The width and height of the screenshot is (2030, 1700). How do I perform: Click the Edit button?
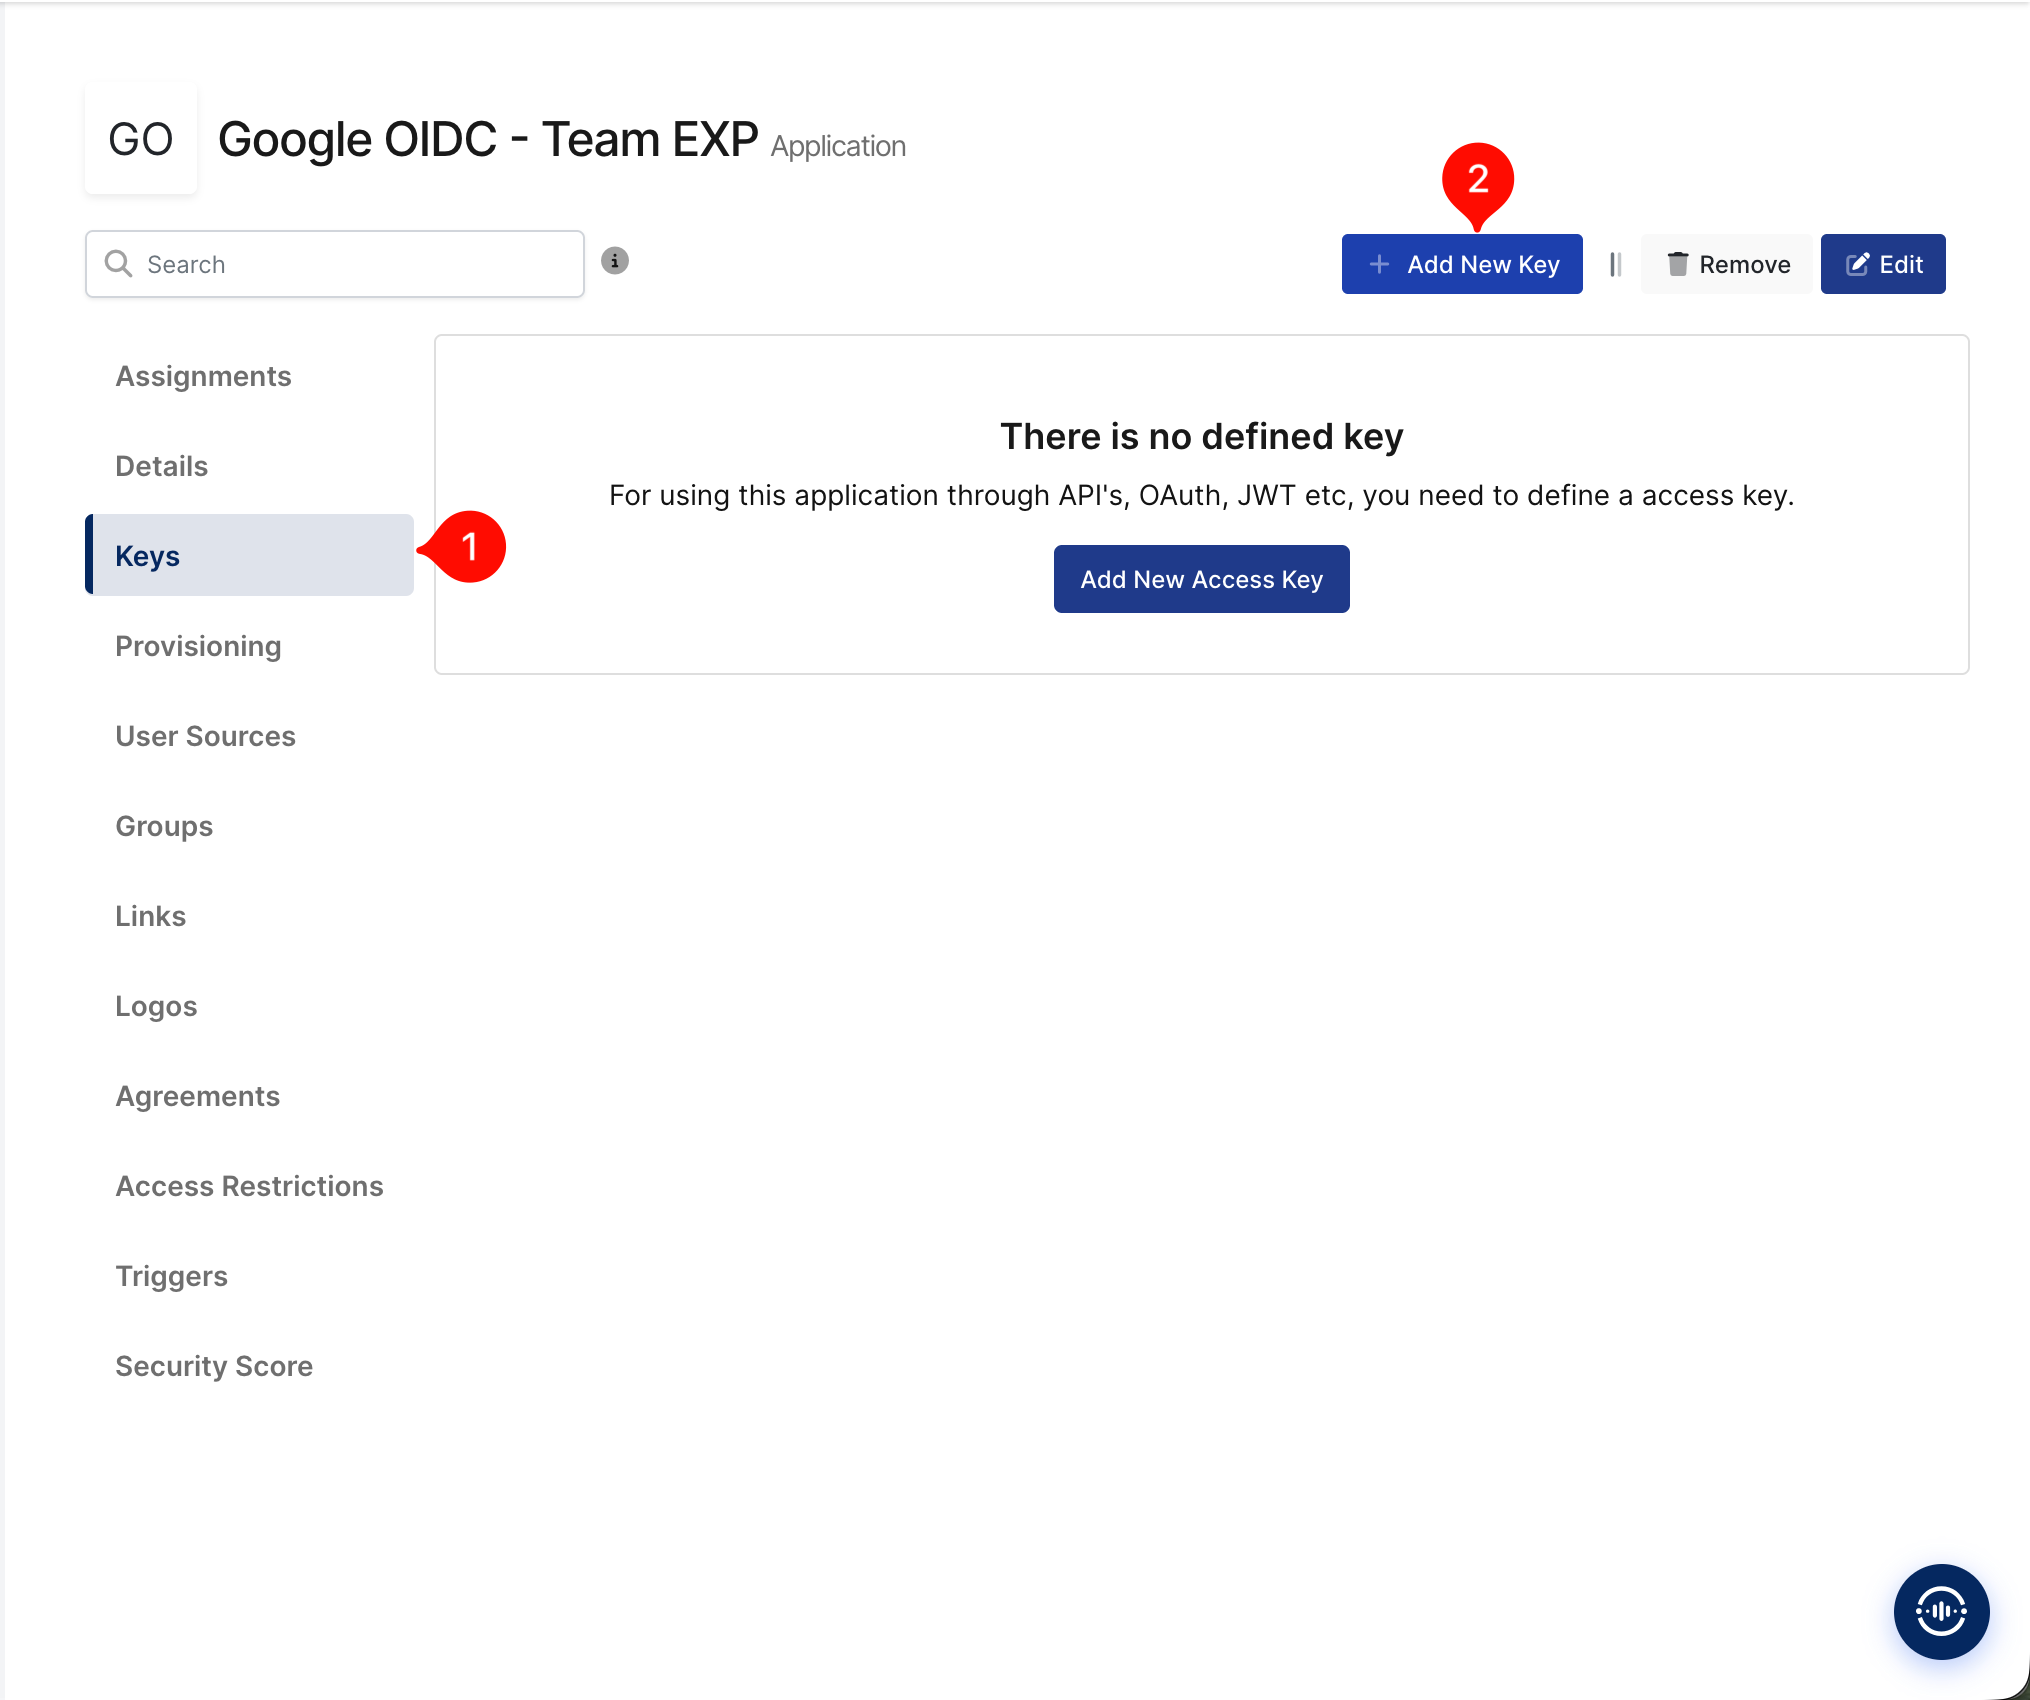coord(1883,264)
